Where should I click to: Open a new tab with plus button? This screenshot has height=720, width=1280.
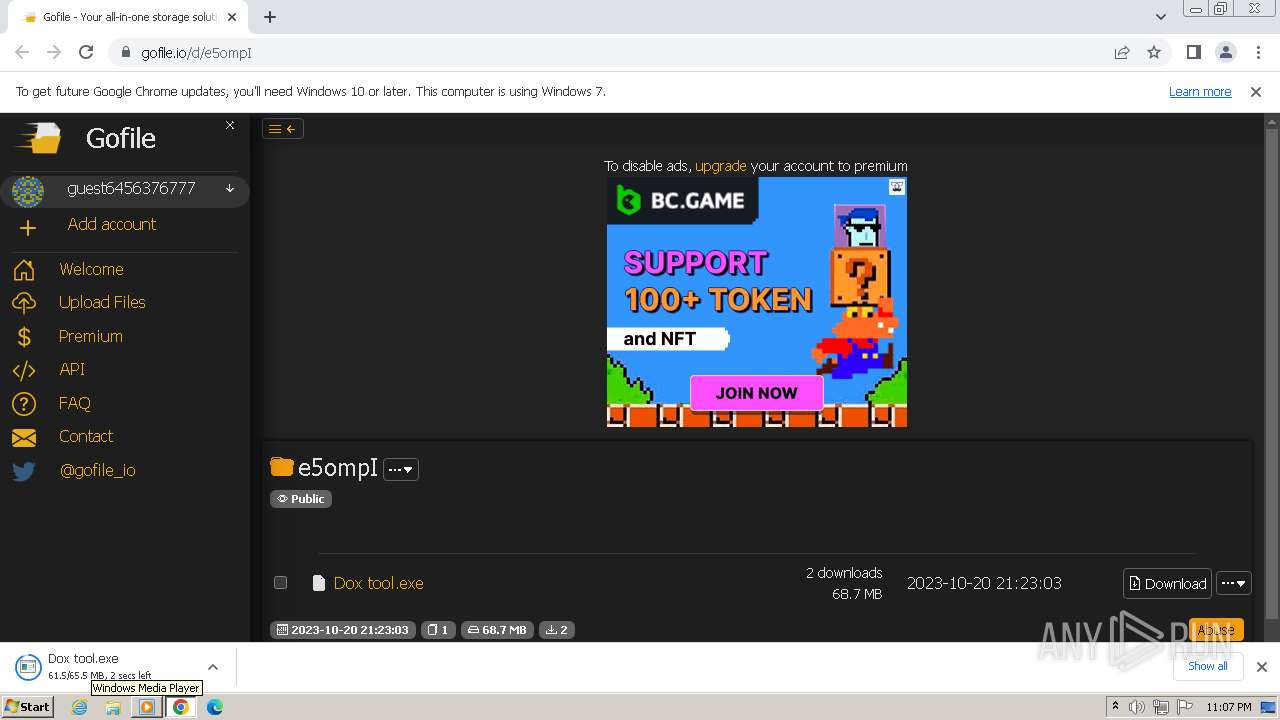coord(270,16)
